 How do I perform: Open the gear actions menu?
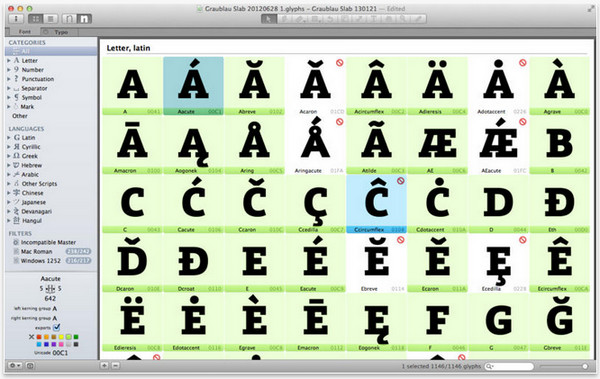(15, 366)
